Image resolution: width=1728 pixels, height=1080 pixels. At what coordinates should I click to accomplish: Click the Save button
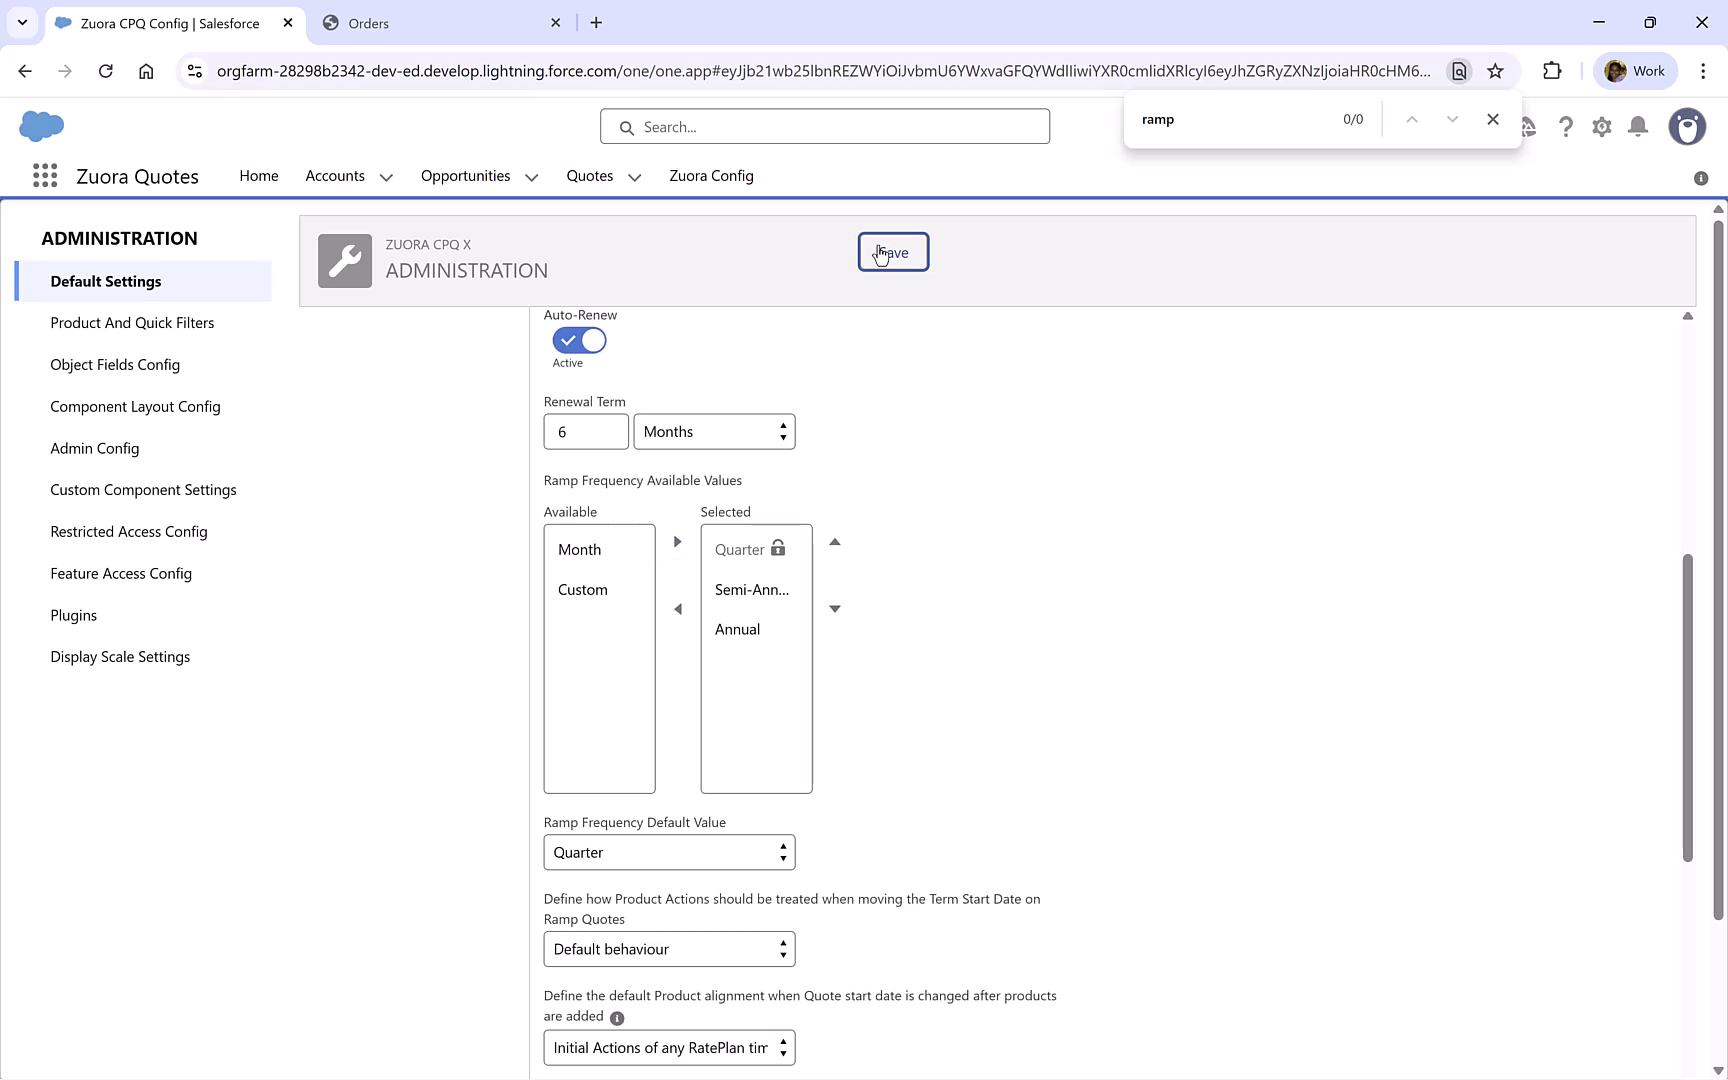(893, 252)
